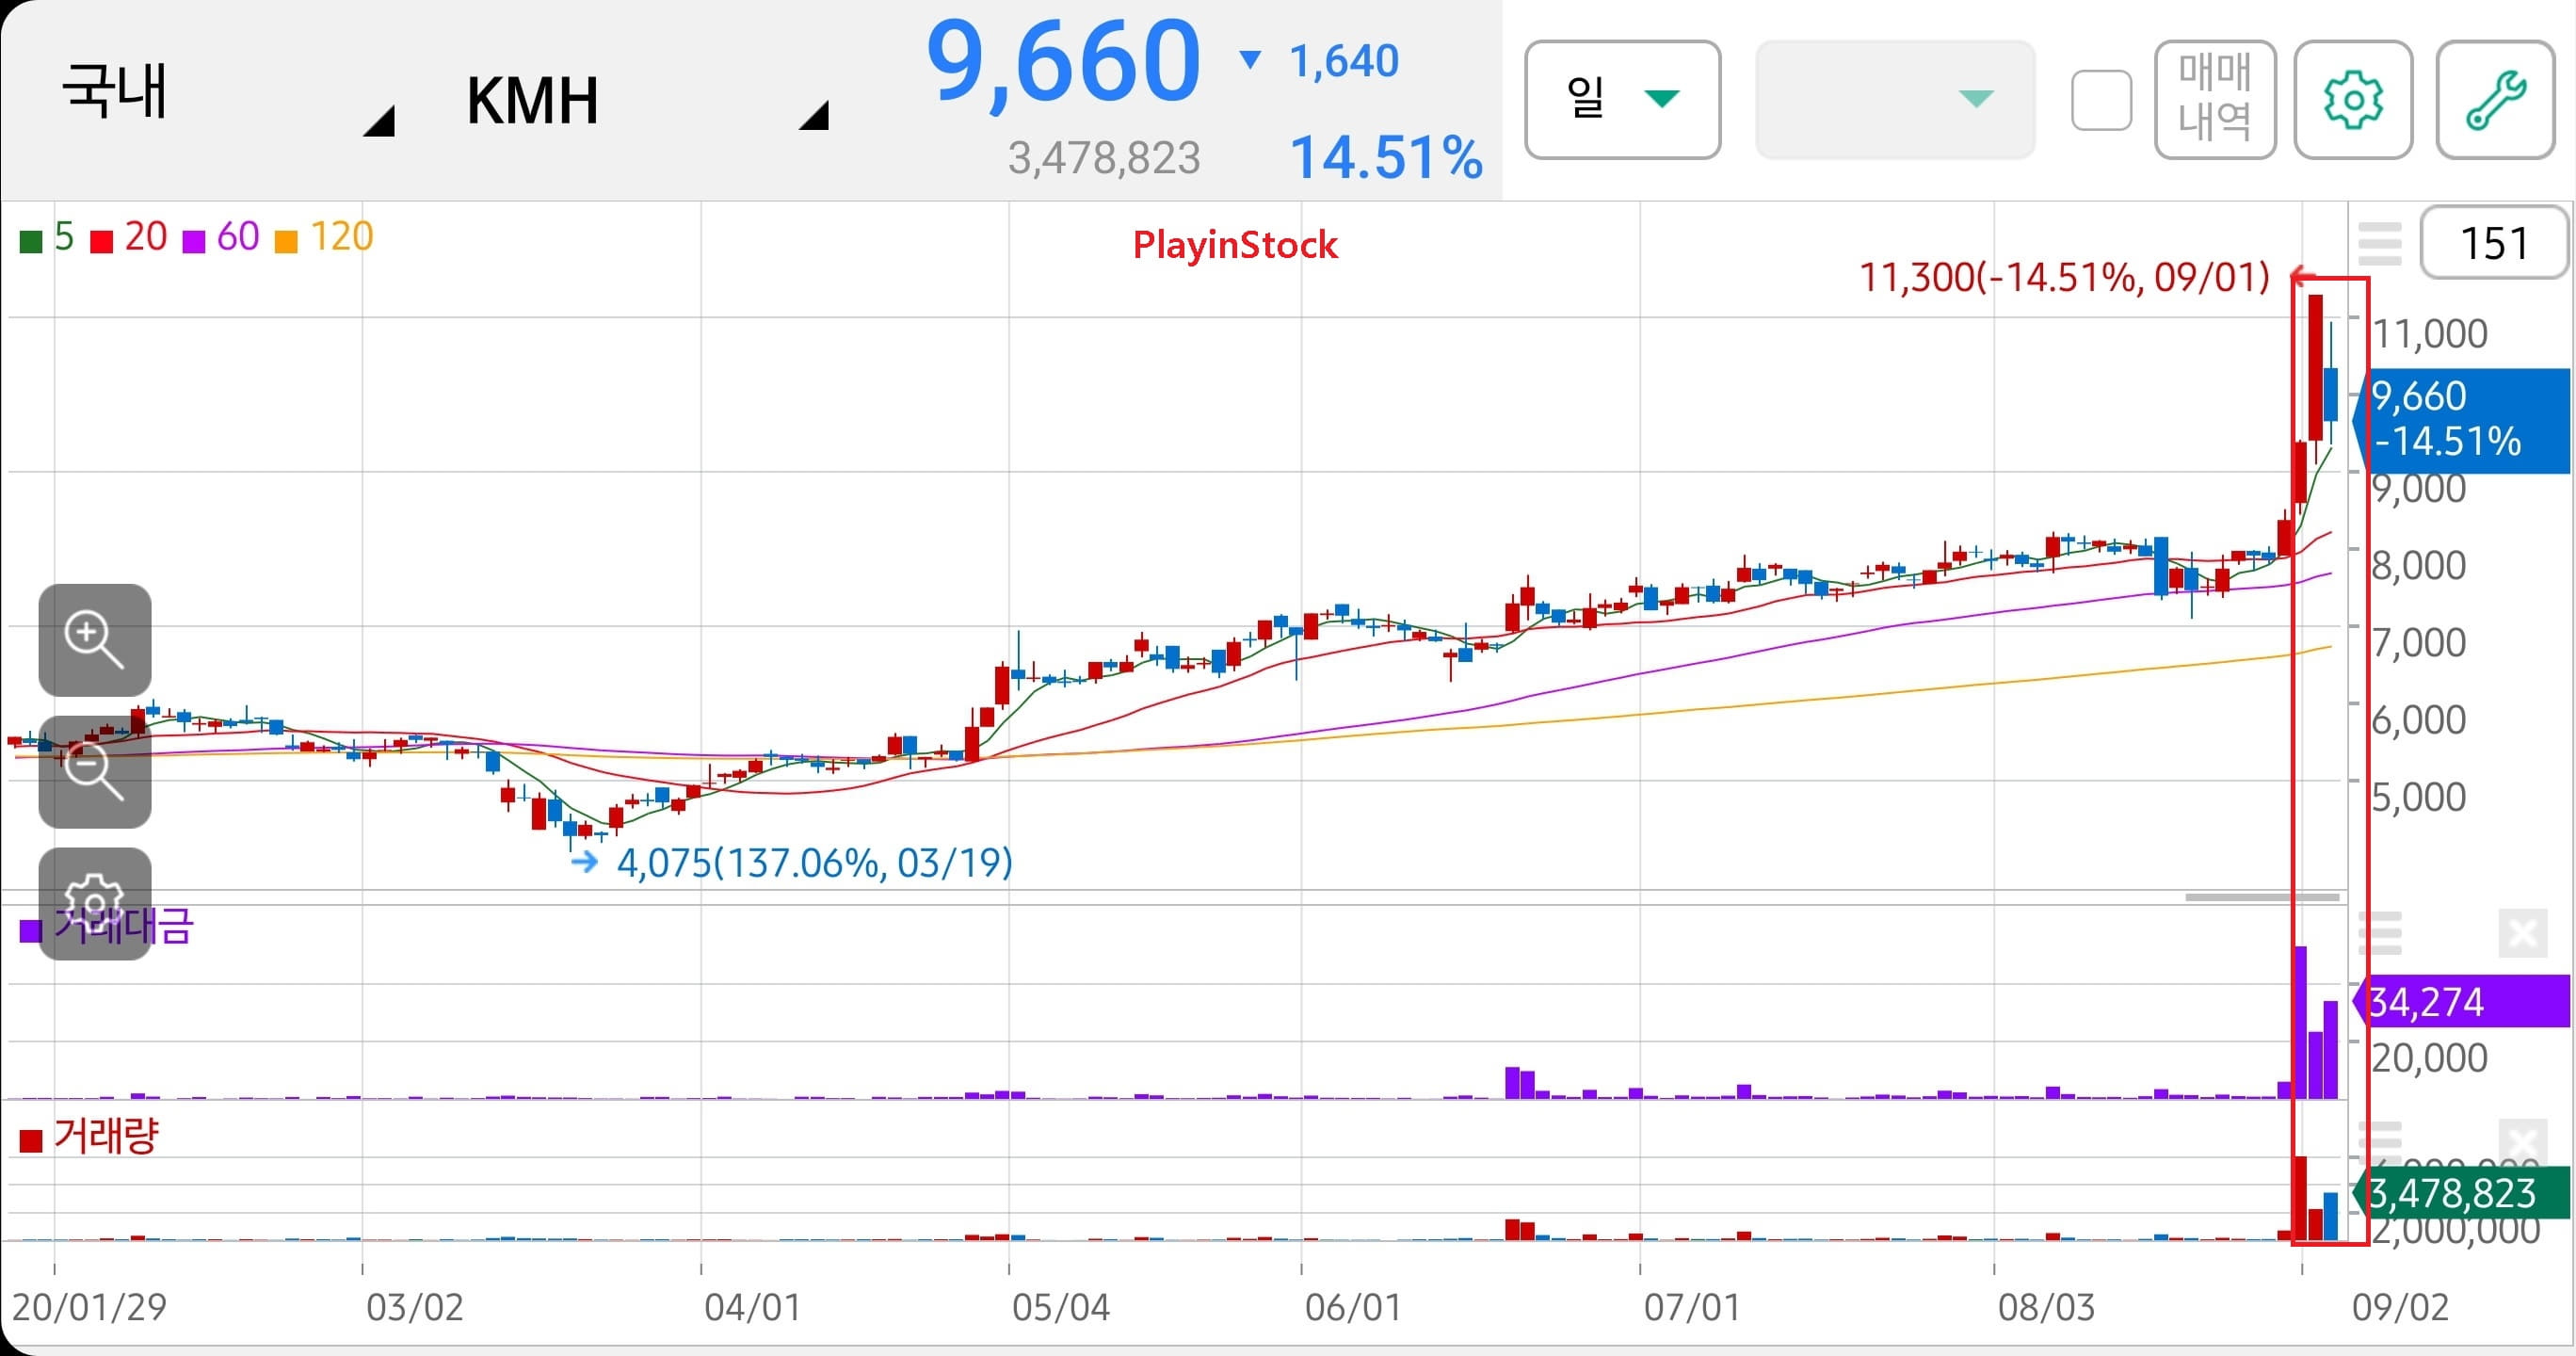
Task: Expand the KMH stock selector
Action: tap(646, 100)
